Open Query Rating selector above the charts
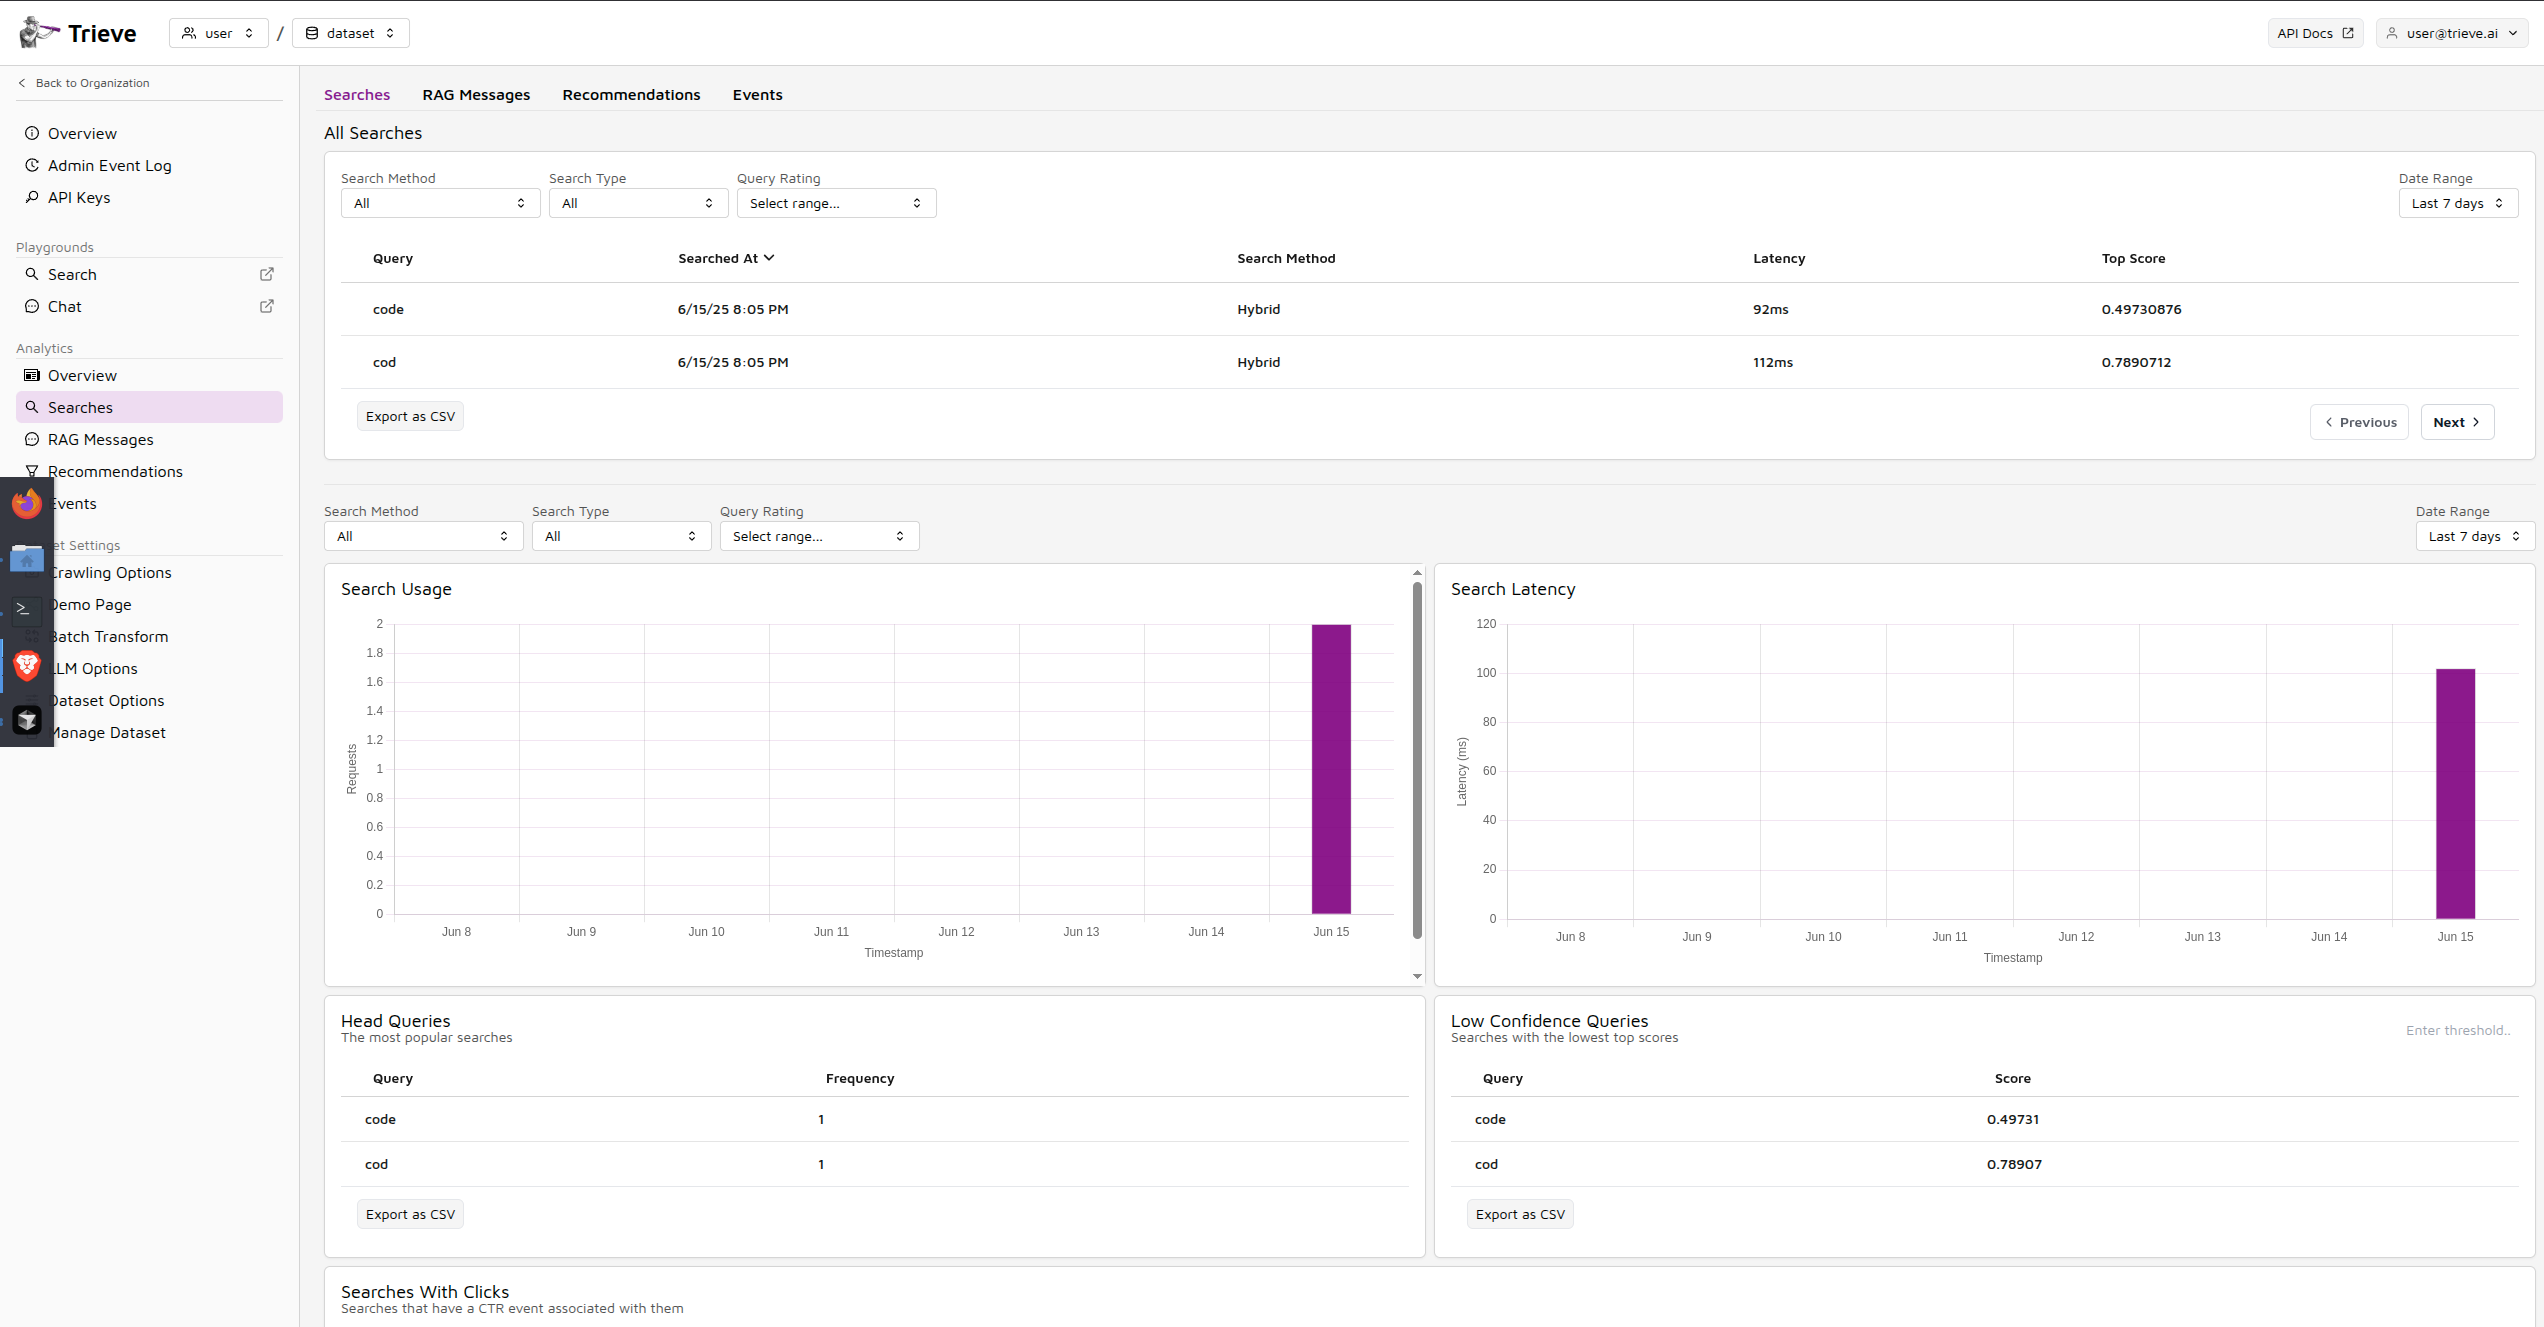This screenshot has width=2544, height=1327. [819, 536]
